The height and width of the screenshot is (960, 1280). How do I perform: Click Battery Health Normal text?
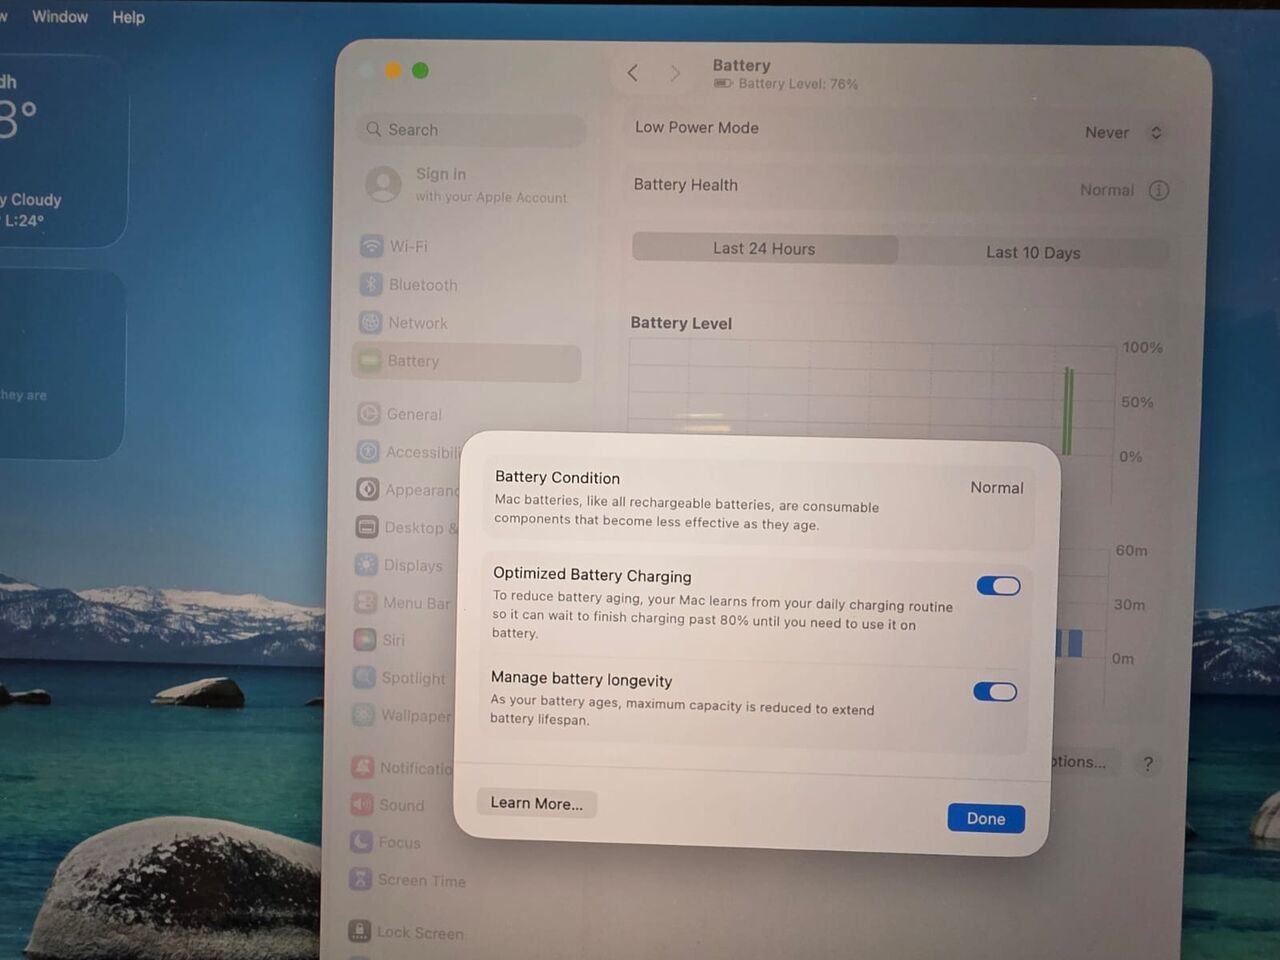(1107, 190)
